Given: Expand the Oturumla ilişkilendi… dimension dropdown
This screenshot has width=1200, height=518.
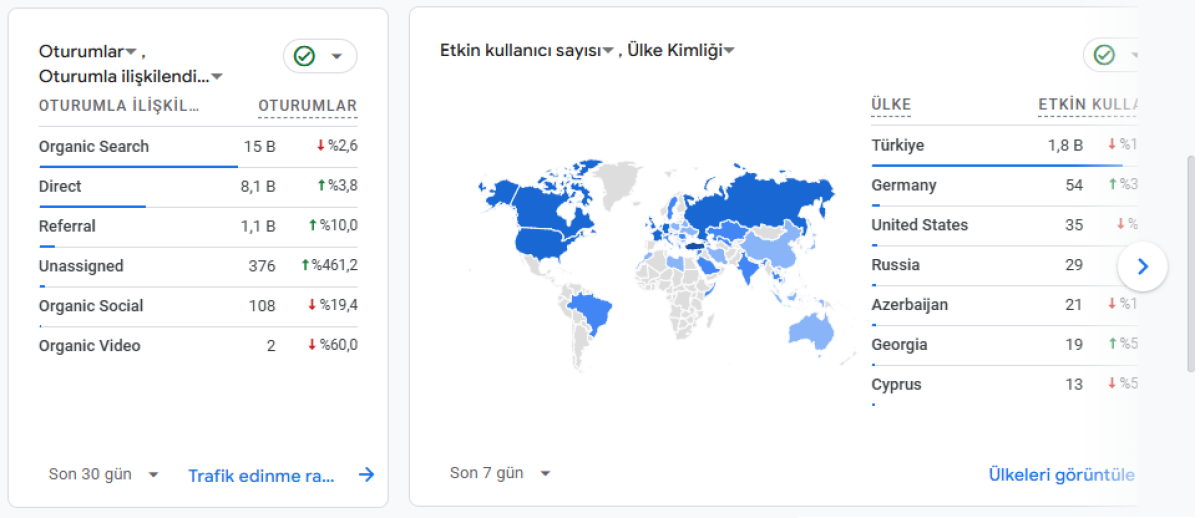Looking at the screenshot, I should (217, 77).
